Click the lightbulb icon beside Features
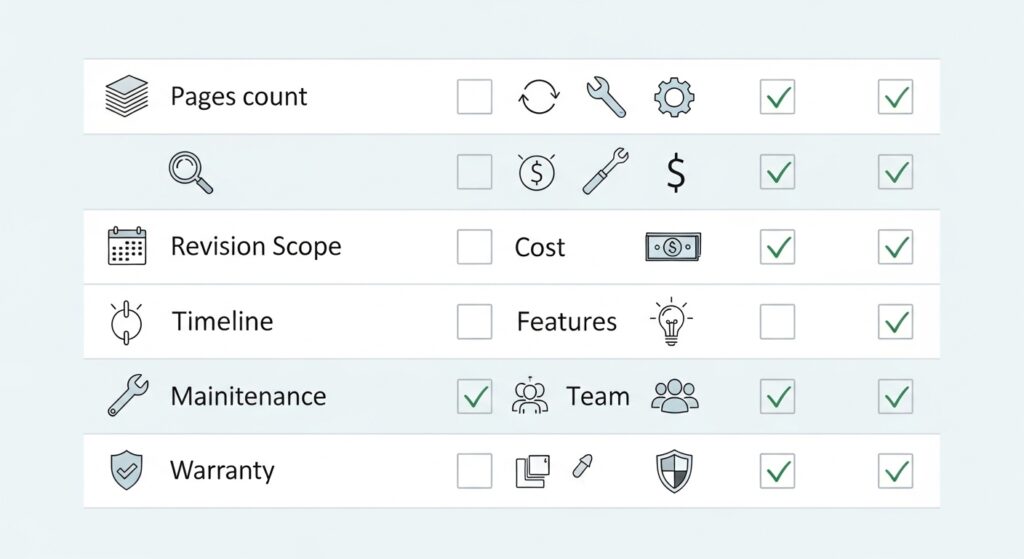 click(x=671, y=321)
